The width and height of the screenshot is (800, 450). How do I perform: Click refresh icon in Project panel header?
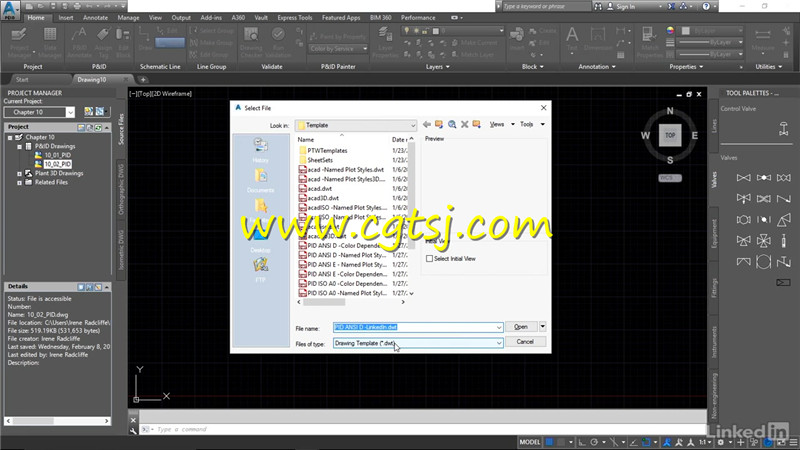point(98,127)
